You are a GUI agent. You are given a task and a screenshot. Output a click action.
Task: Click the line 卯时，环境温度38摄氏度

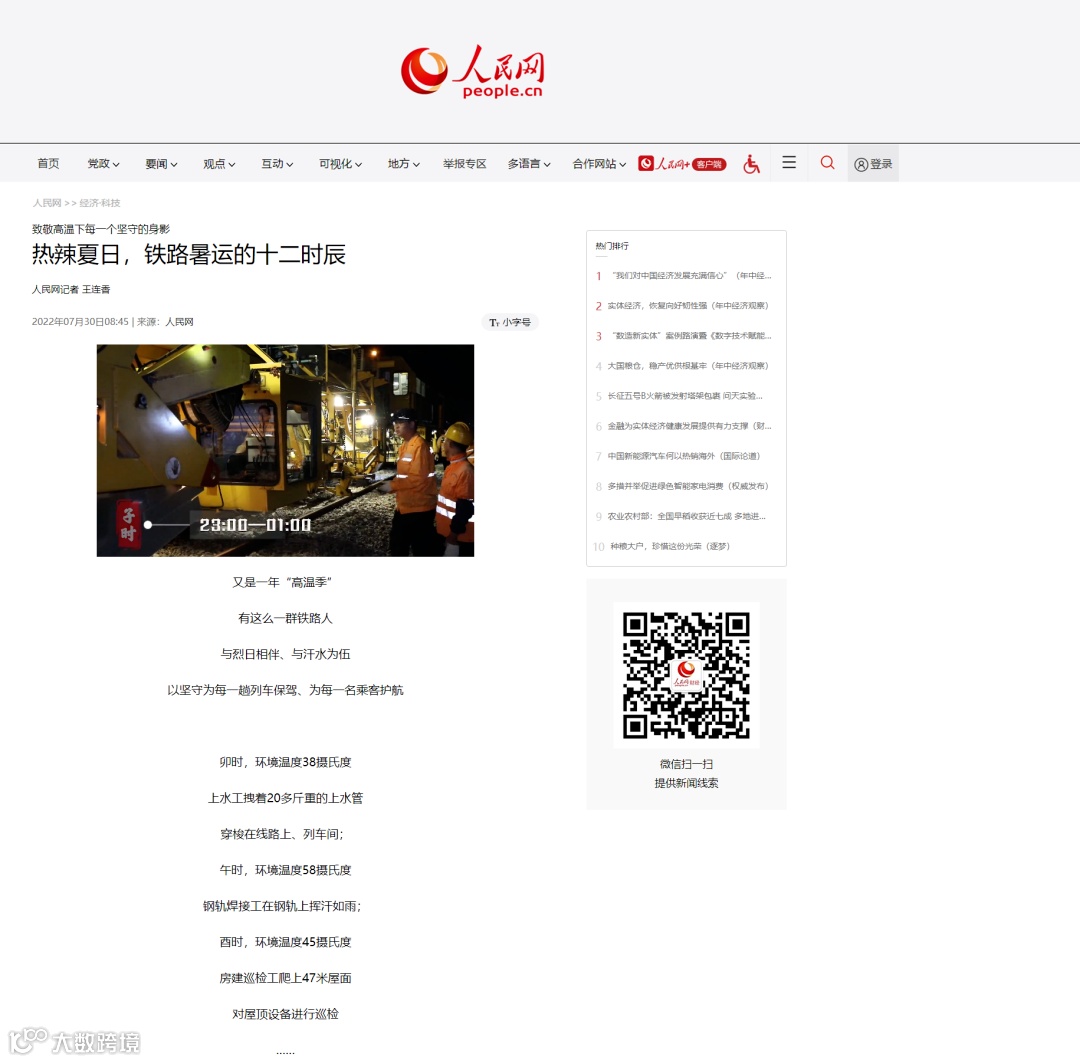pyautogui.click(x=285, y=762)
